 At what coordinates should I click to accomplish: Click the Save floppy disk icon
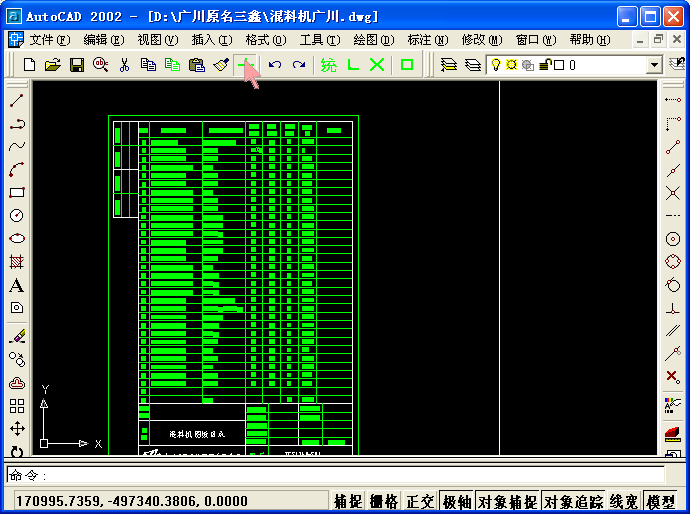tap(77, 65)
